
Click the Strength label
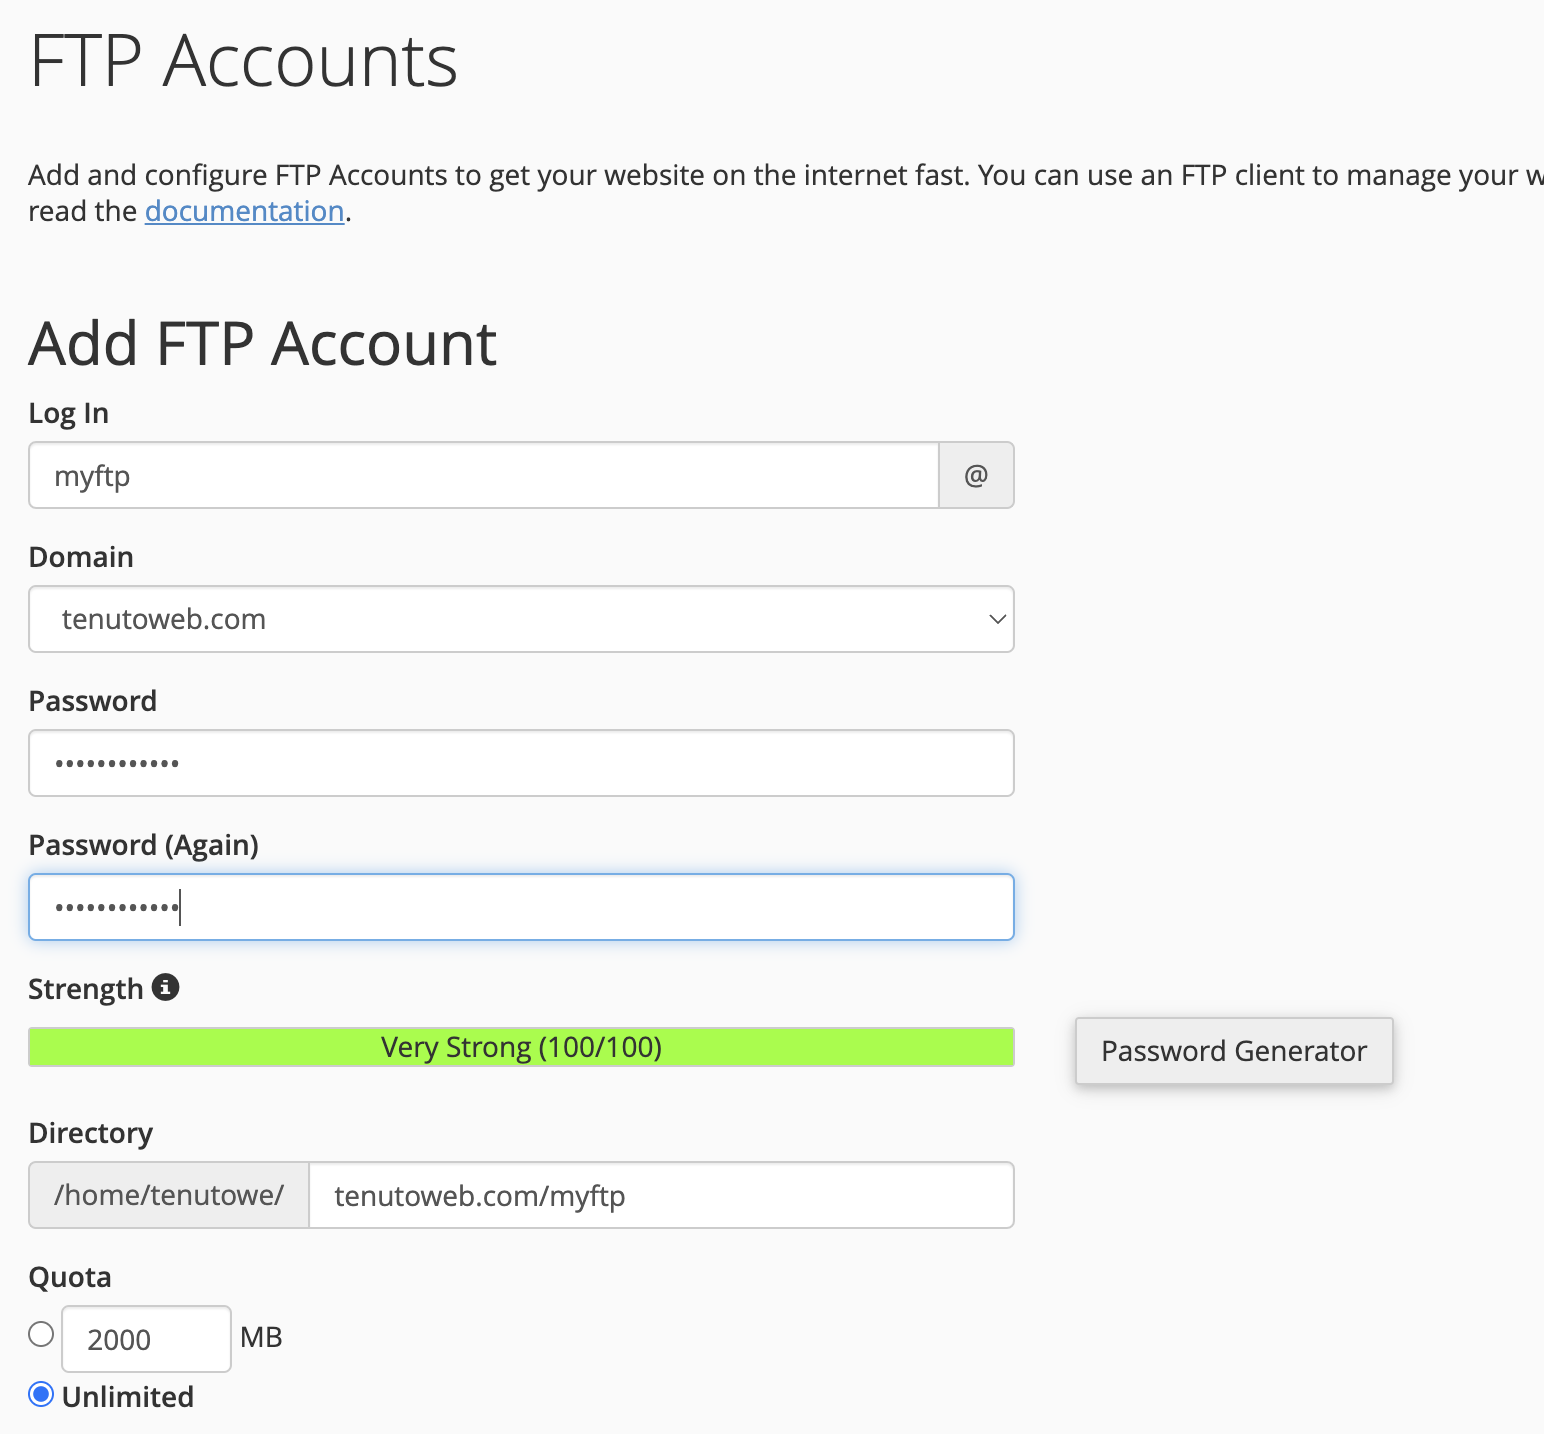(85, 988)
